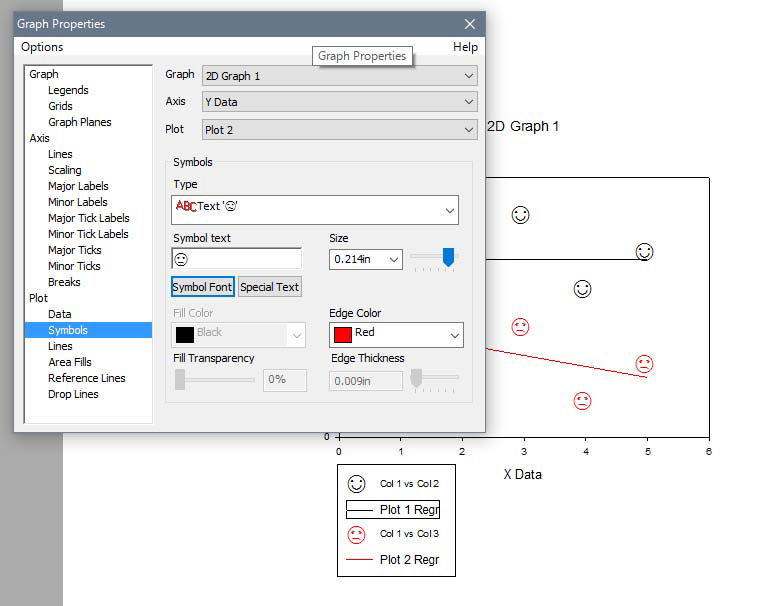This screenshot has width=773, height=606.
Task: Open the Graph selection dropdown
Action: (x=338, y=76)
